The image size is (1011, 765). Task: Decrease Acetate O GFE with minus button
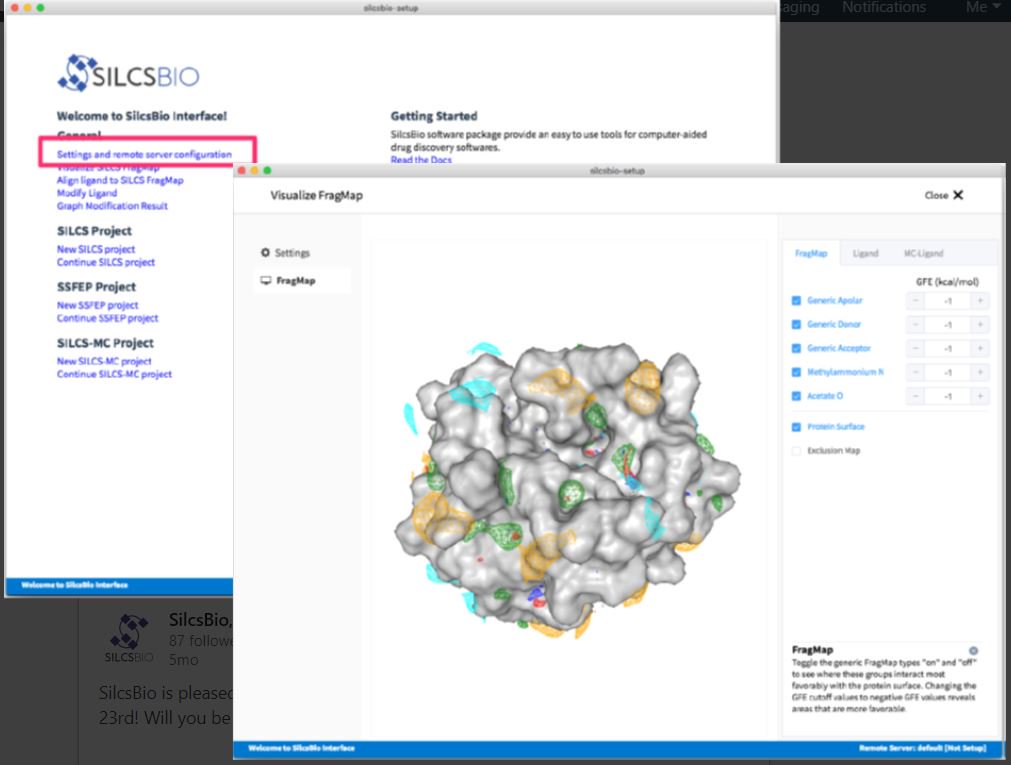[x=915, y=396]
